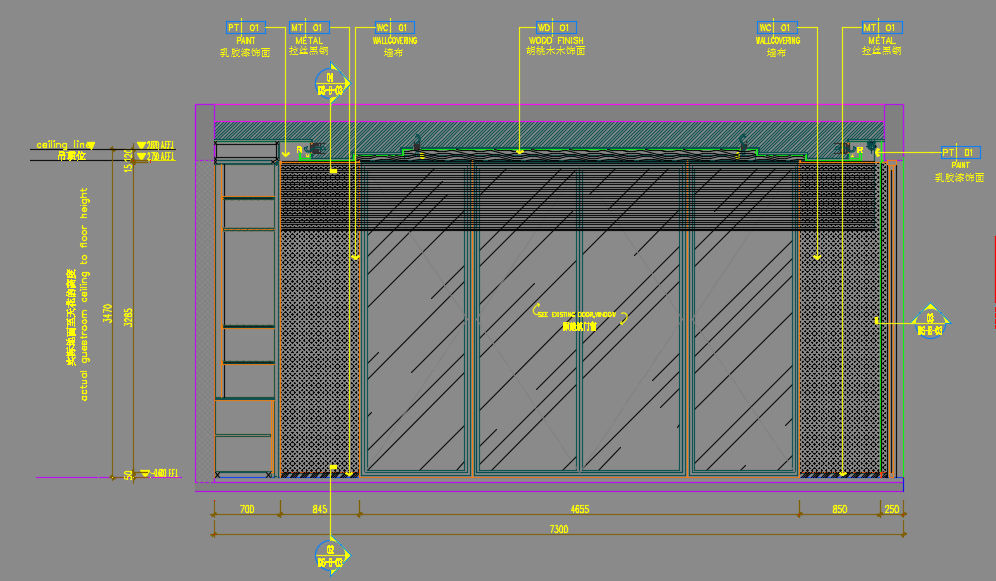This screenshot has width=996, height=581.
Task: Select section callout 02 below the dimensions
Action: coord(331,555)
